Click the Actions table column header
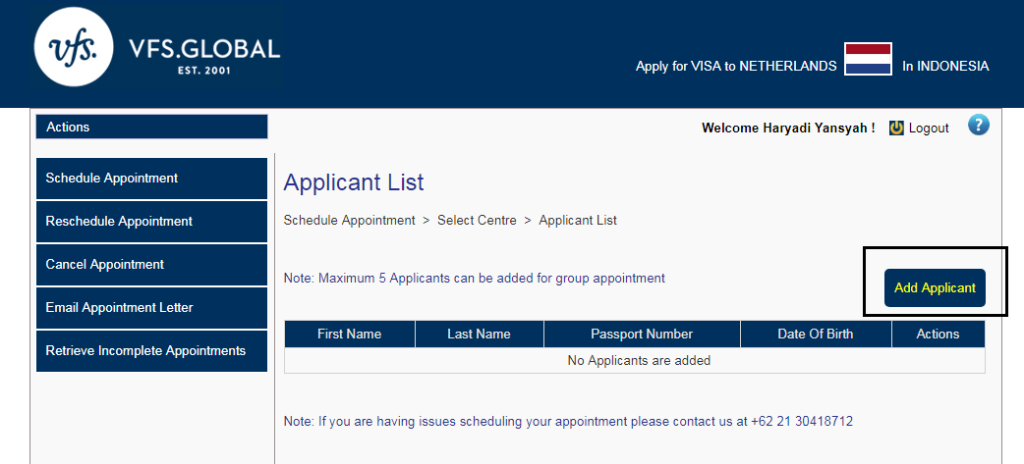 point(938,334)
